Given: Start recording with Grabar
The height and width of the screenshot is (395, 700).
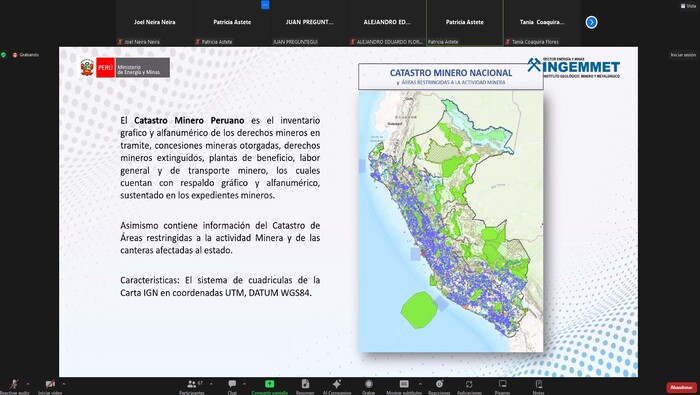Looking at the screenshot, I should tap(369, 386).
